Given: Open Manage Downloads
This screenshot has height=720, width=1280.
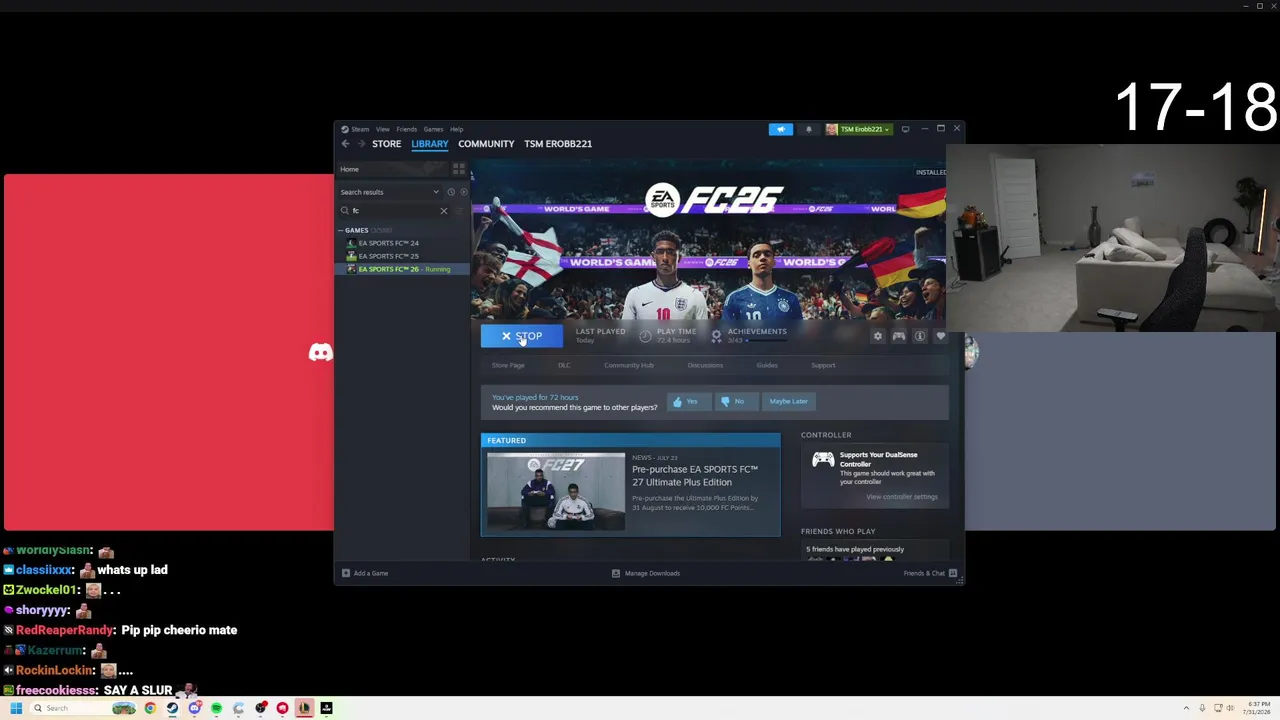Looking at the screenshot, I should click(x=646, y=573).
